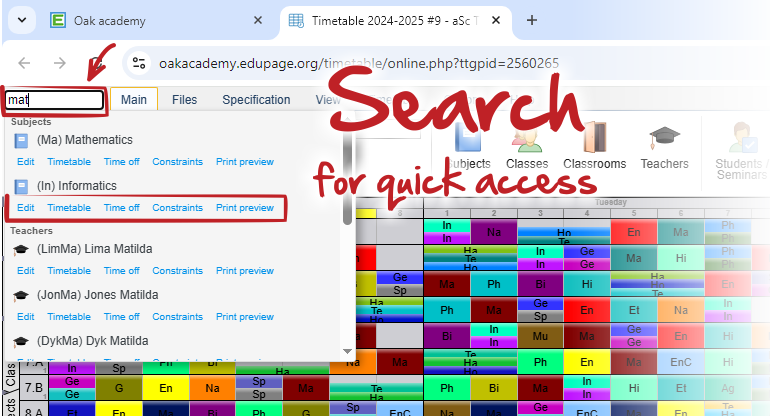Click the Oak academy tab favicon
Viewport: 770px width, 416px height.
point(58,21)
